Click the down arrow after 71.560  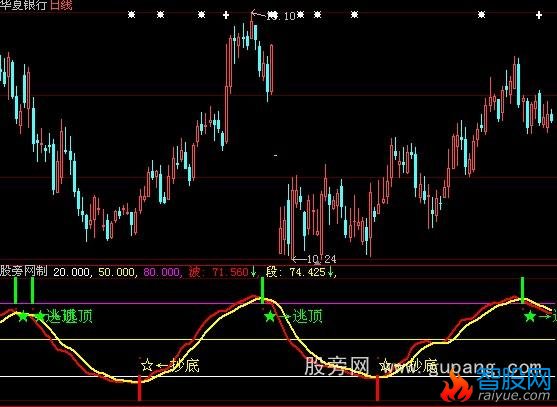[x=253, y=272]
